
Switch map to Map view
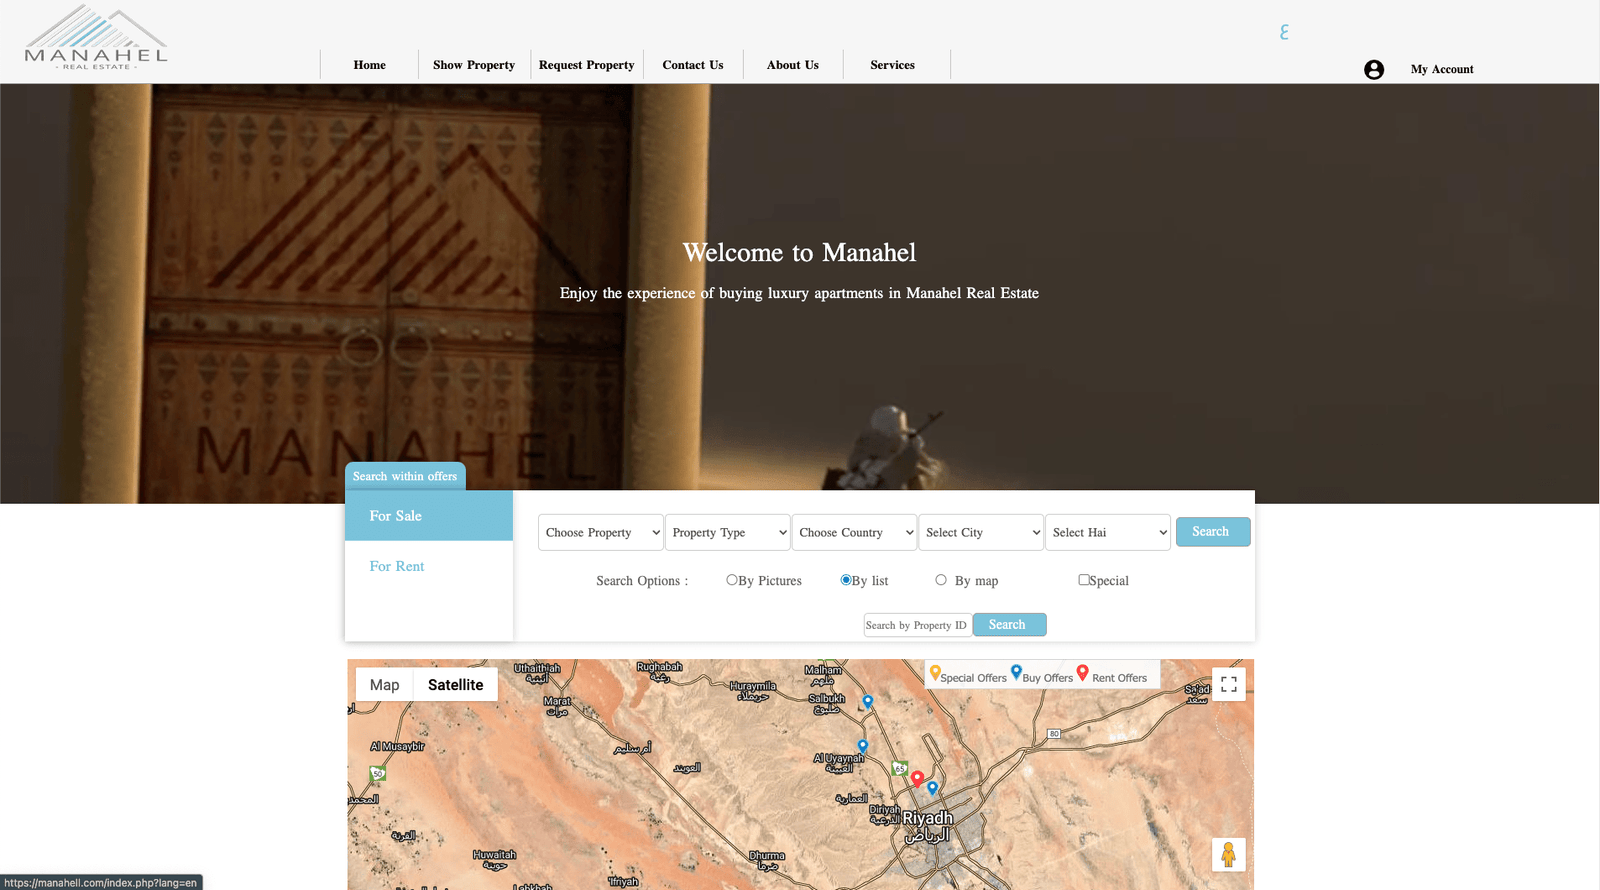385,685
